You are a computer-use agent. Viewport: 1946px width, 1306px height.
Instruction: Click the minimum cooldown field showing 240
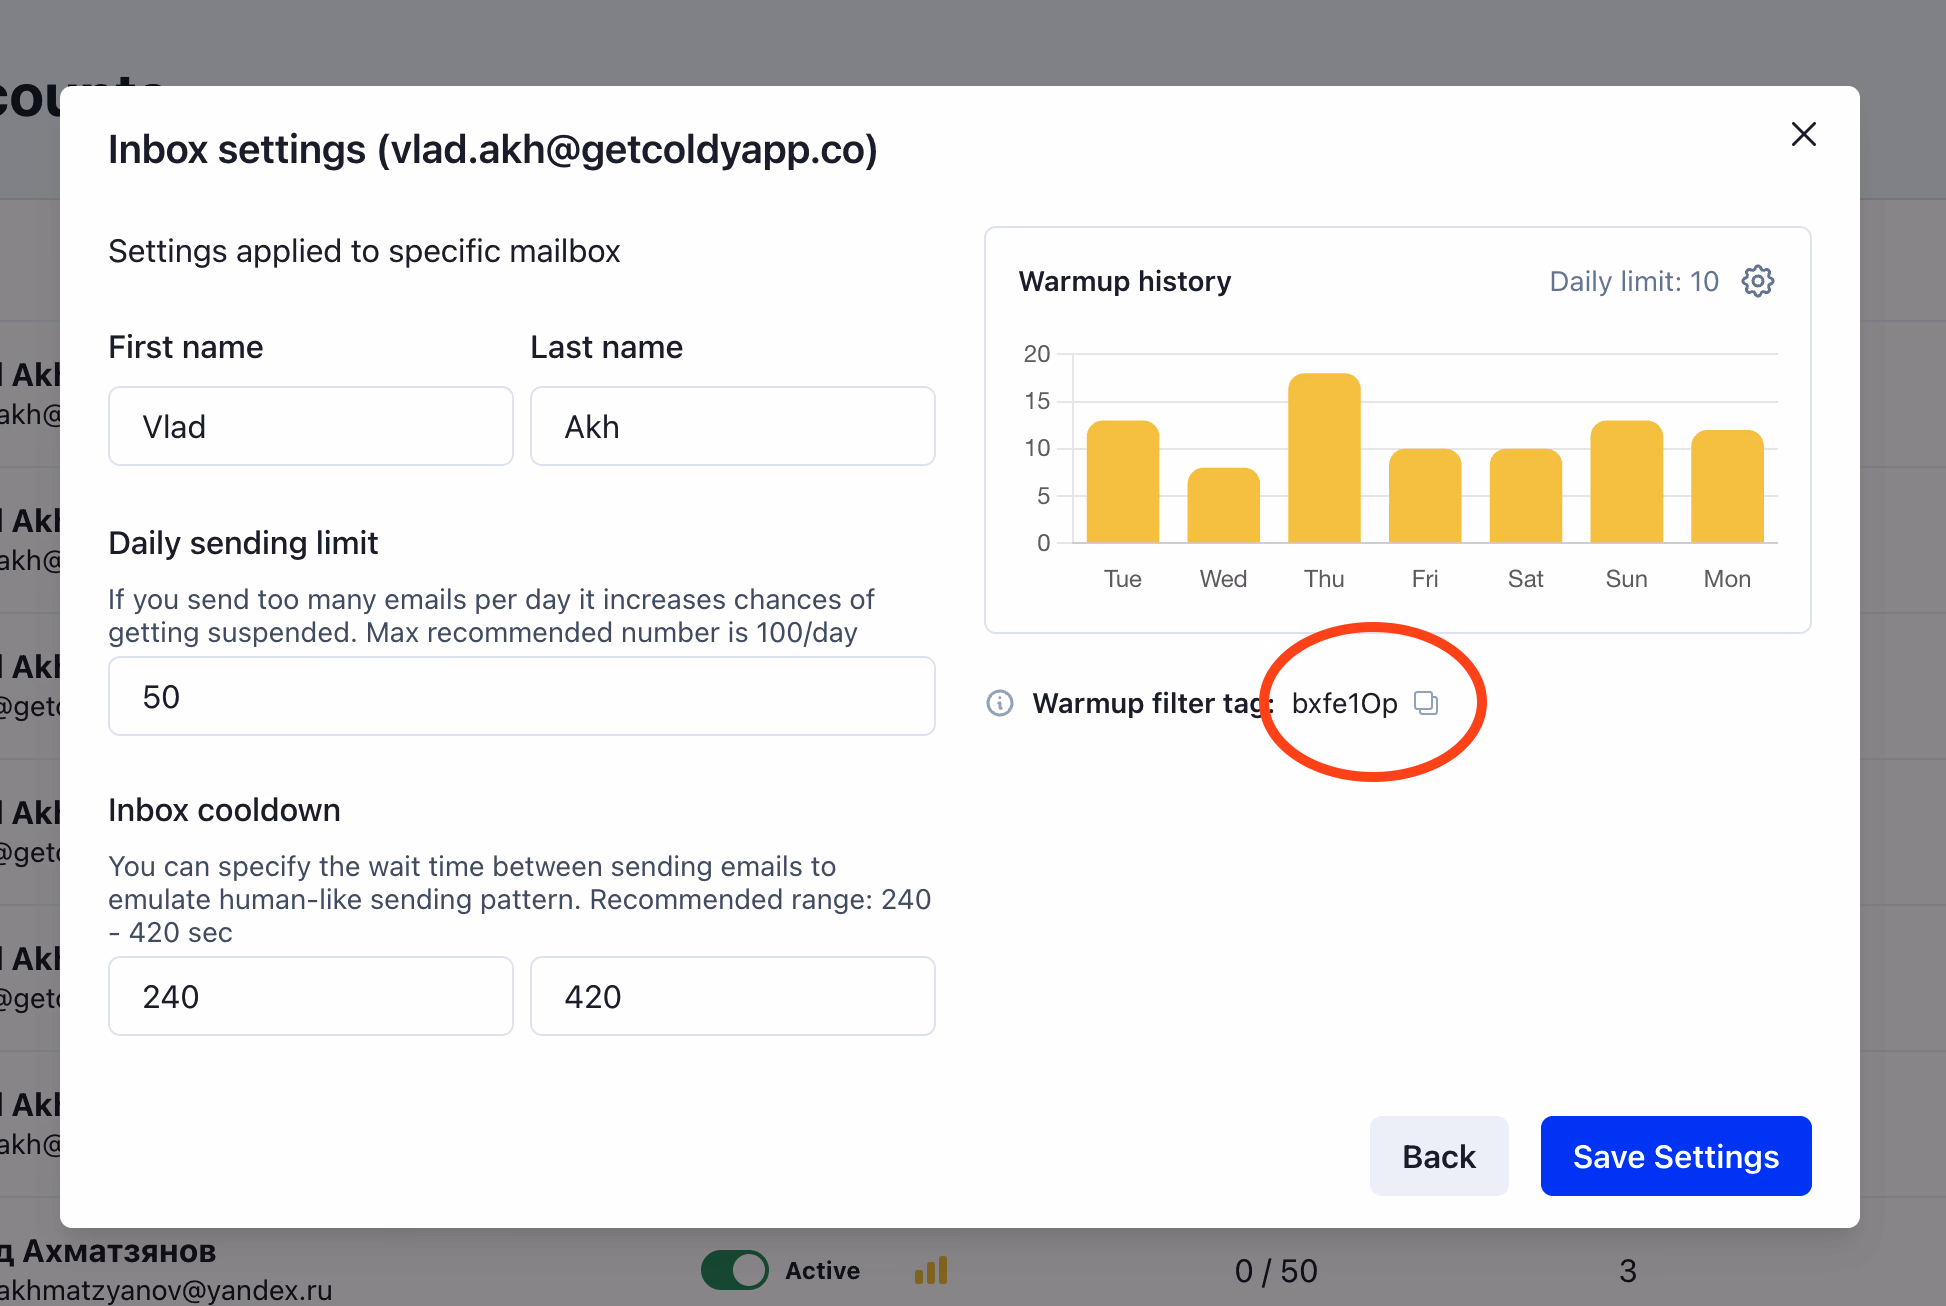311,996
